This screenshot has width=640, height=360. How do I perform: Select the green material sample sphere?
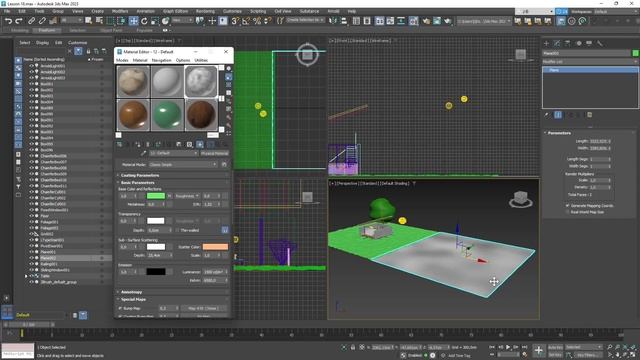pyautogui.click(x=167, y=115)
